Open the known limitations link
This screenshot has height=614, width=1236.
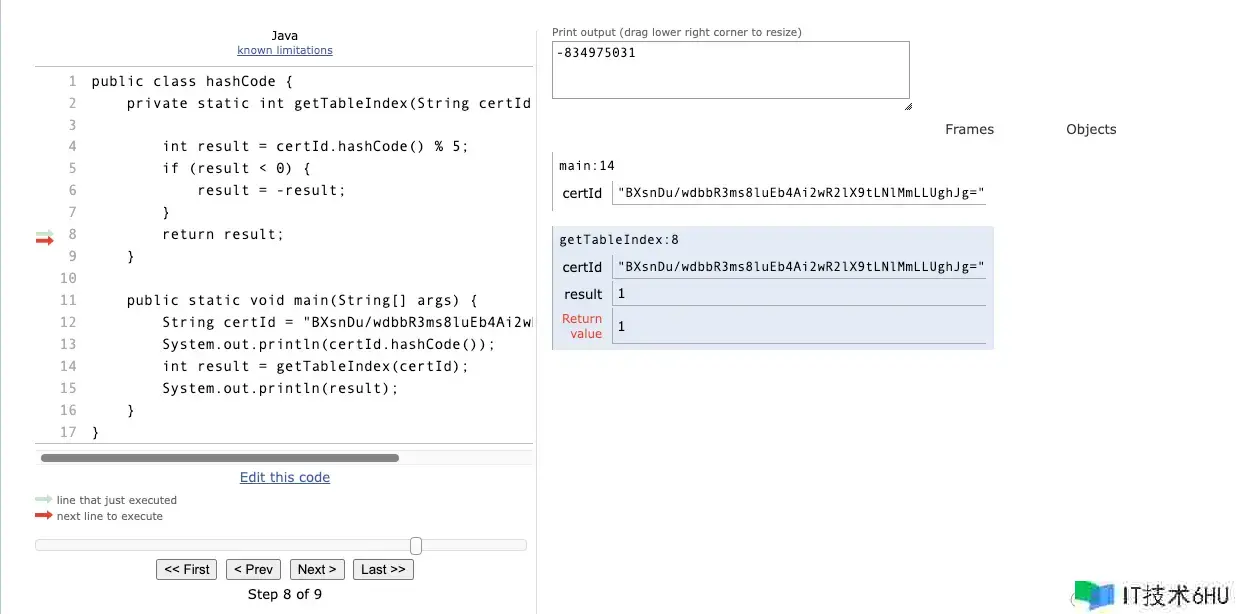pos(285,50)
